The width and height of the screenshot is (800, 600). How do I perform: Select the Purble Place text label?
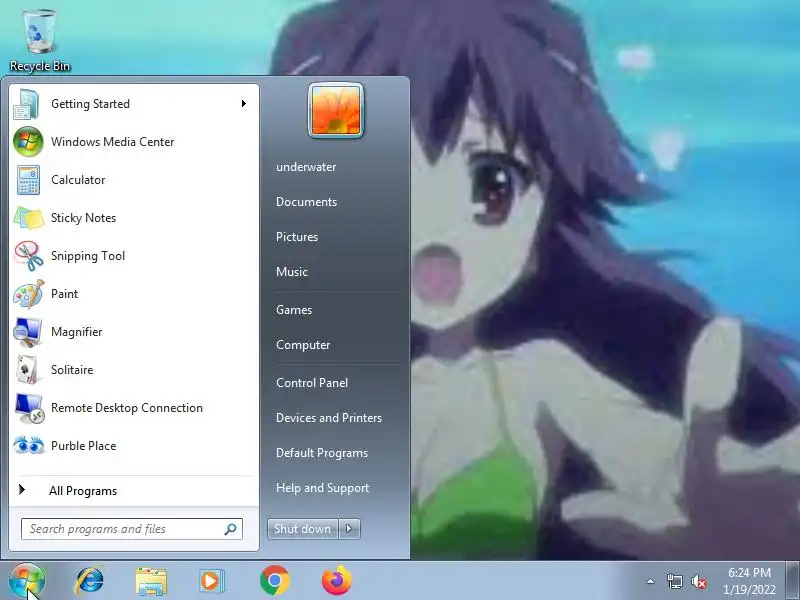point(84,446)
